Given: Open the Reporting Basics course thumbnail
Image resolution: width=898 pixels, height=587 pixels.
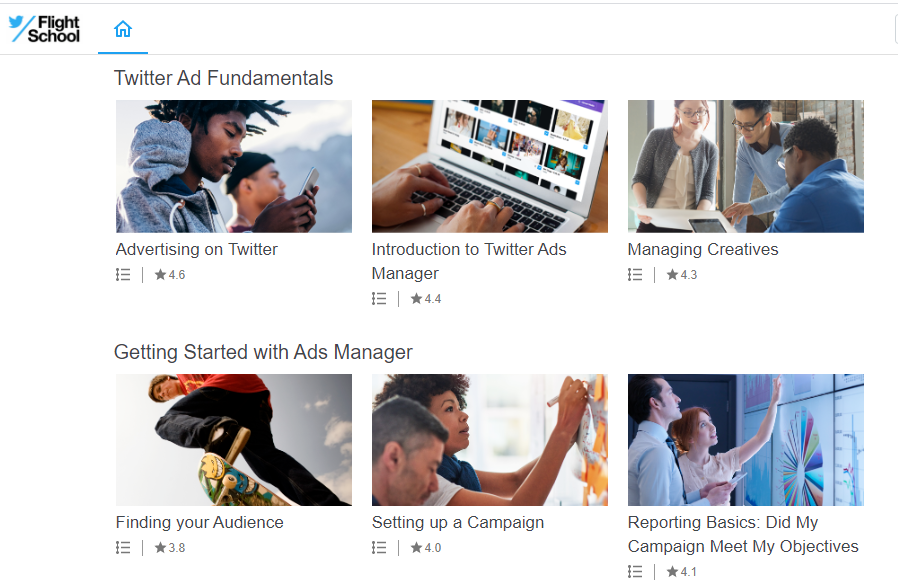Looking at the screenshot, I should (746, 440).
